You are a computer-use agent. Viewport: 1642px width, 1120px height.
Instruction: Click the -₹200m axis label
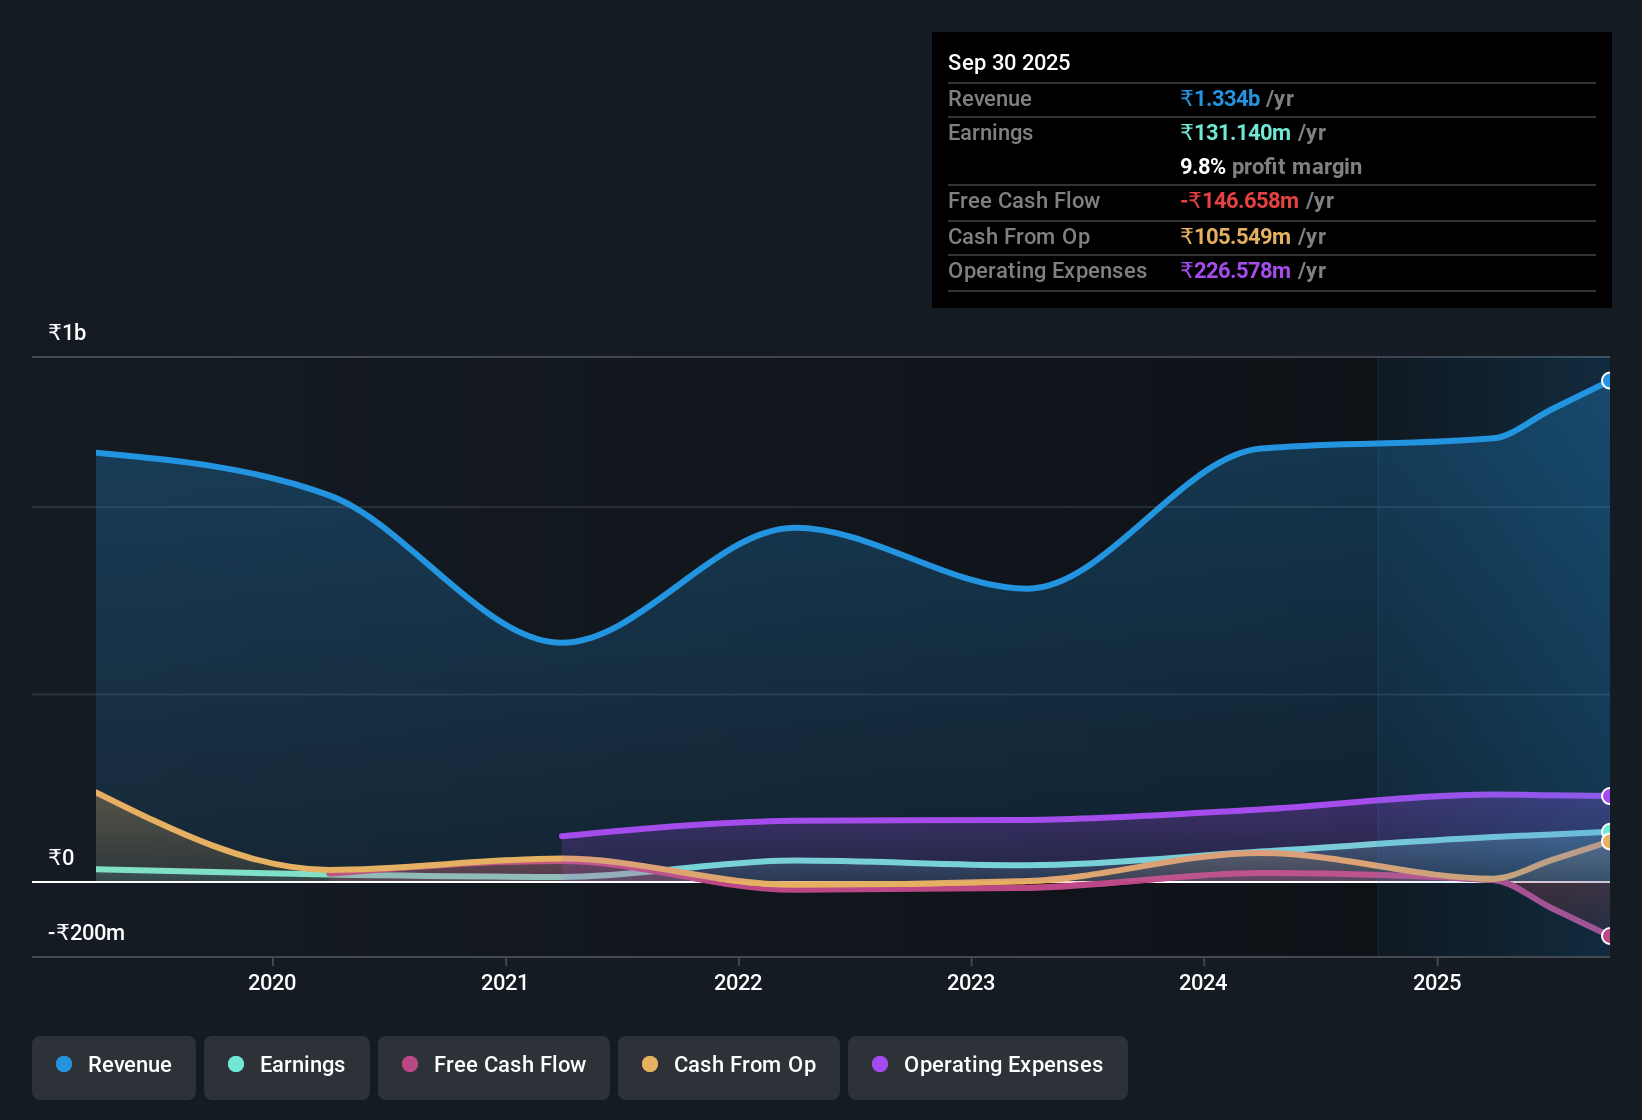pos(85,931)
